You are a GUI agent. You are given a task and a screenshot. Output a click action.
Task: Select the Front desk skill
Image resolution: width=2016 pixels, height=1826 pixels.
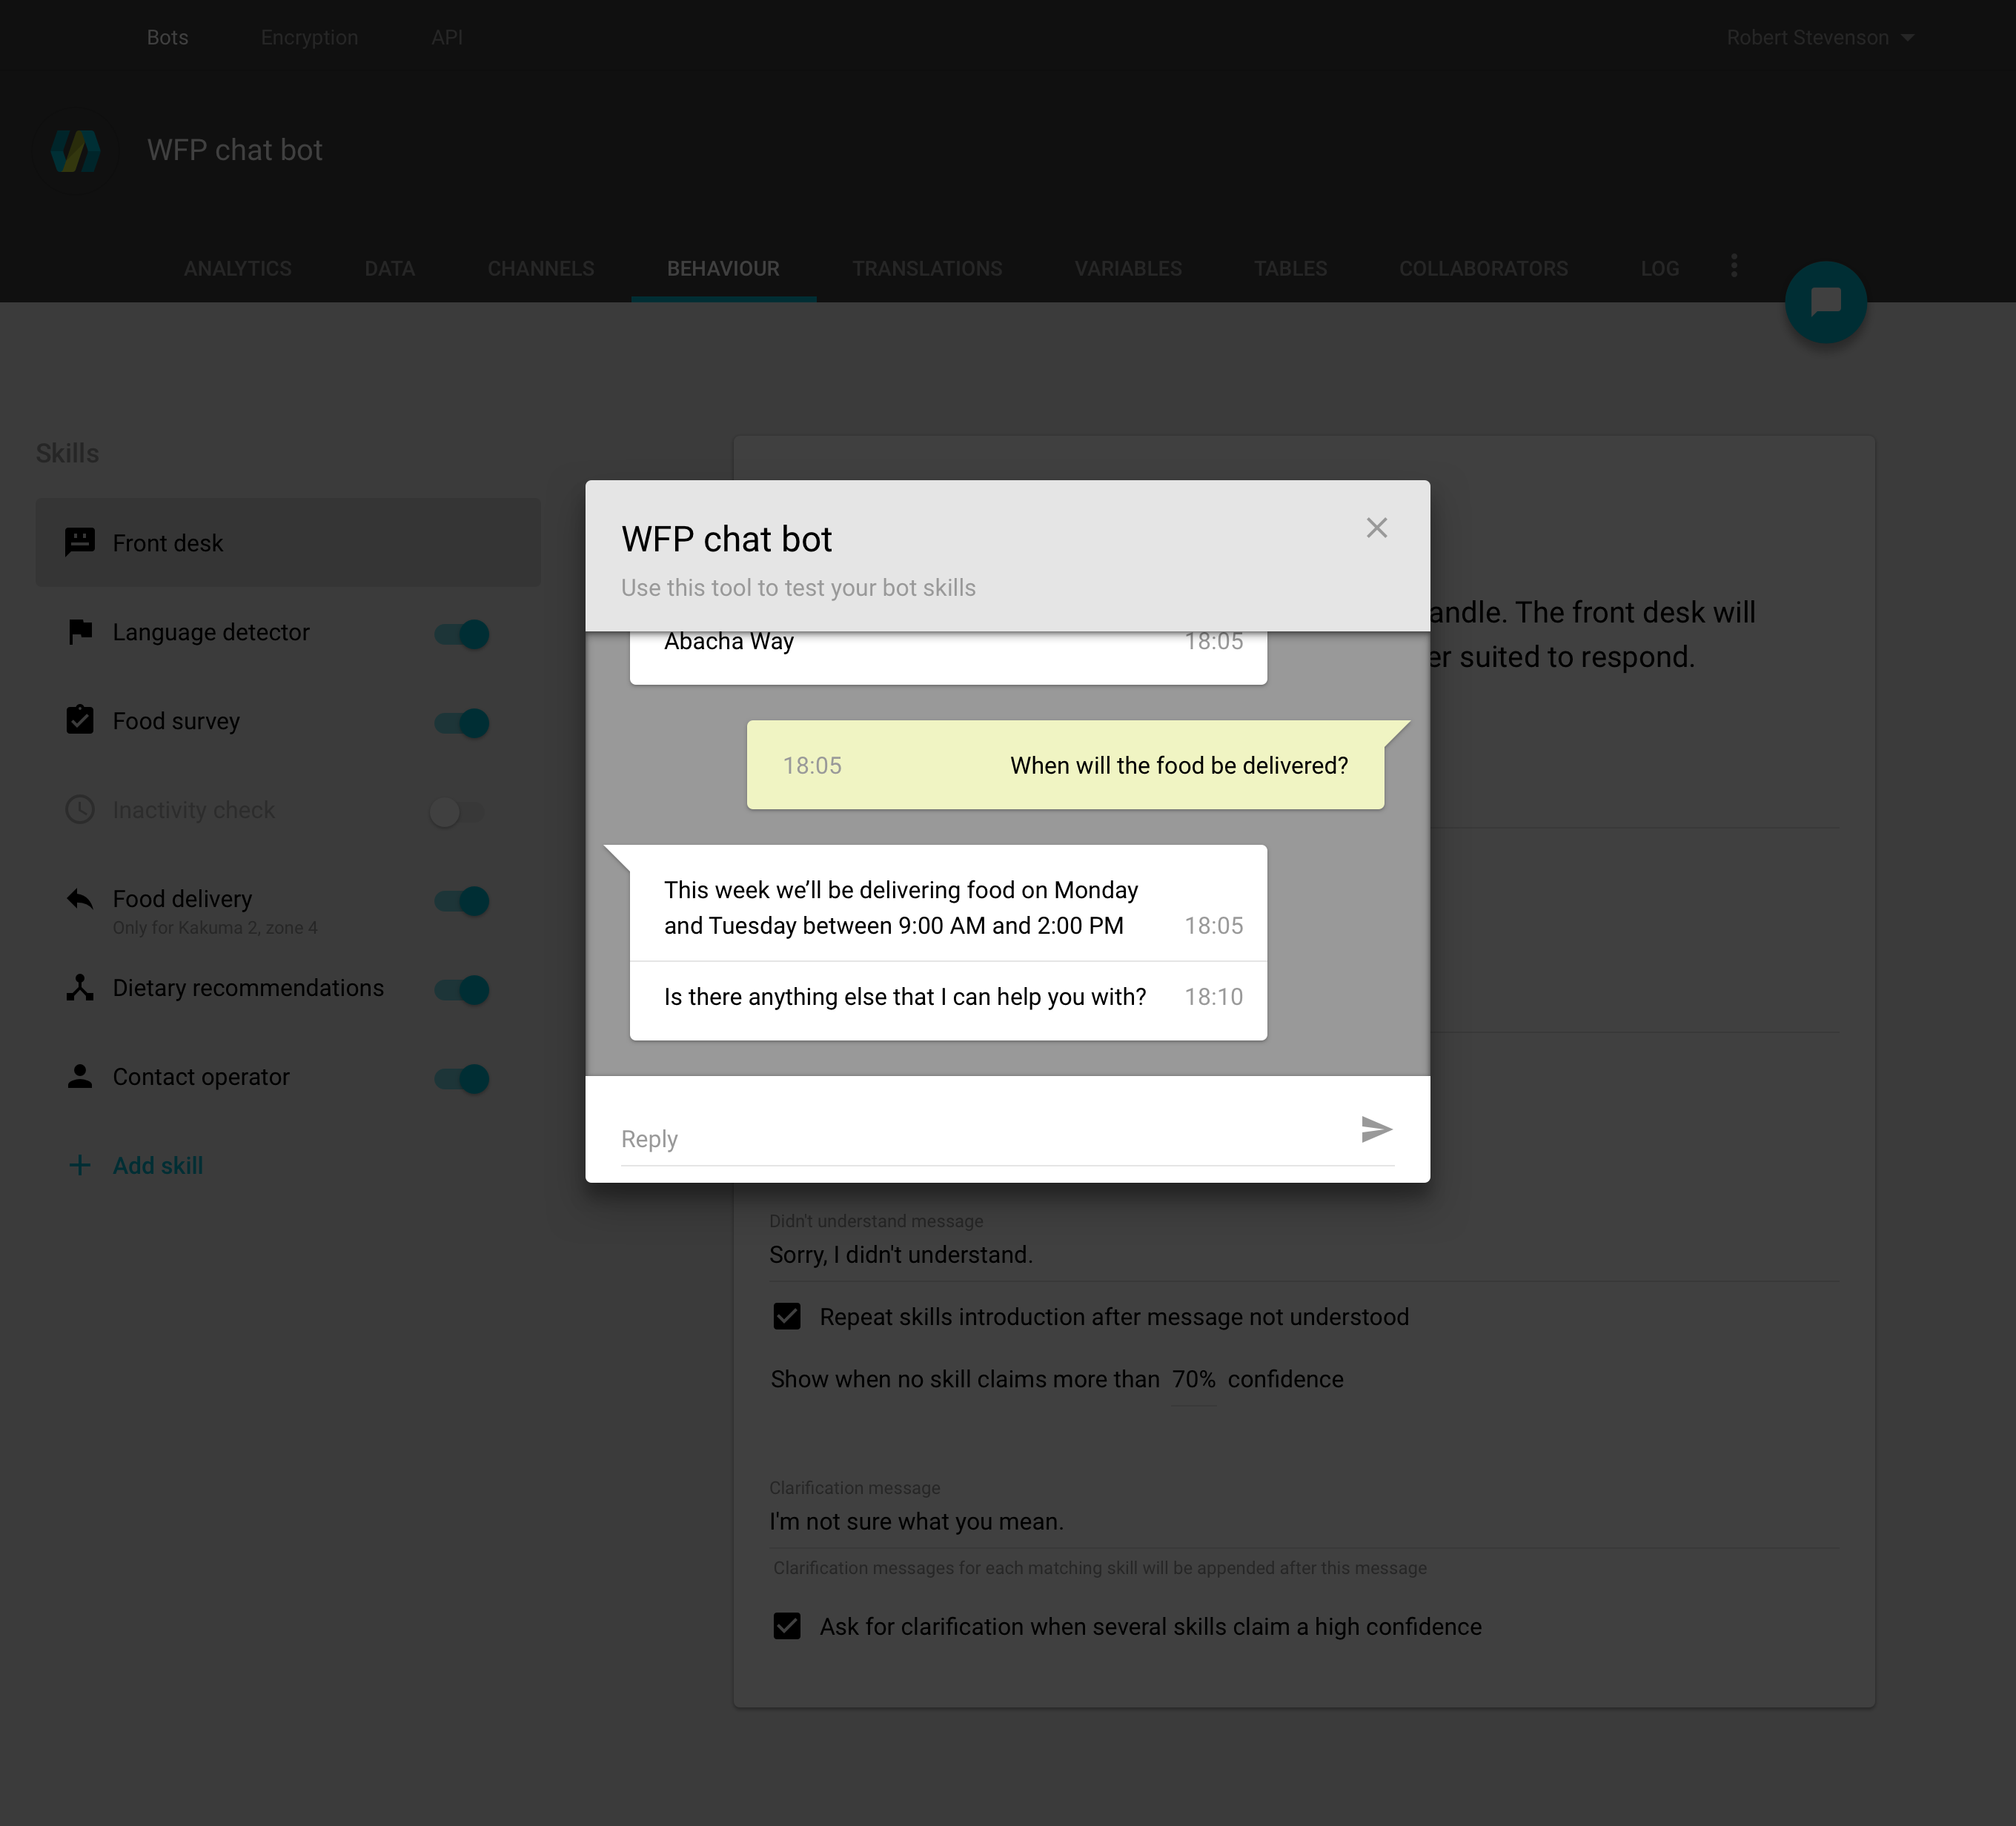(288, 542)
